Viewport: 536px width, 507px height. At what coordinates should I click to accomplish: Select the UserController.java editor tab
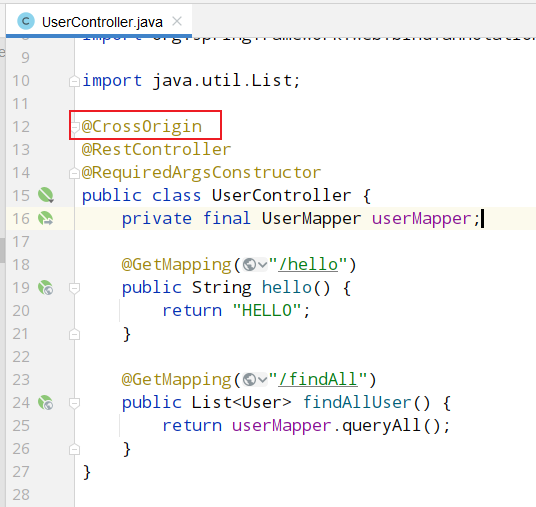click(x=99, y=21)
